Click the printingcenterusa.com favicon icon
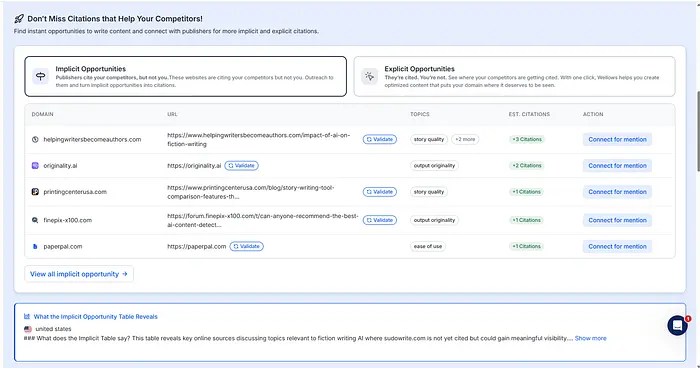This screenshot has height=368, width=700. [x=35, y=192]
